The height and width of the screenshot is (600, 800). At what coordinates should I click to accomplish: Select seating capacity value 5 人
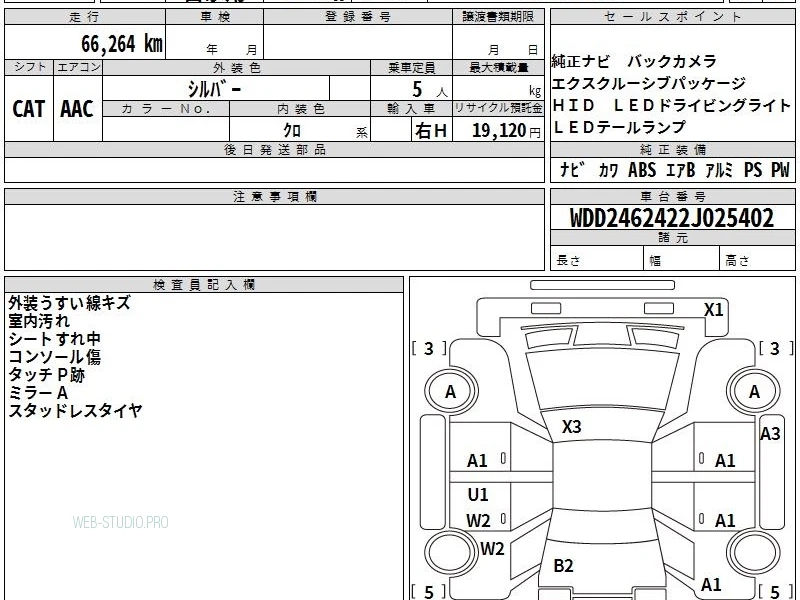pyautogui.click(x=430, y=89)
